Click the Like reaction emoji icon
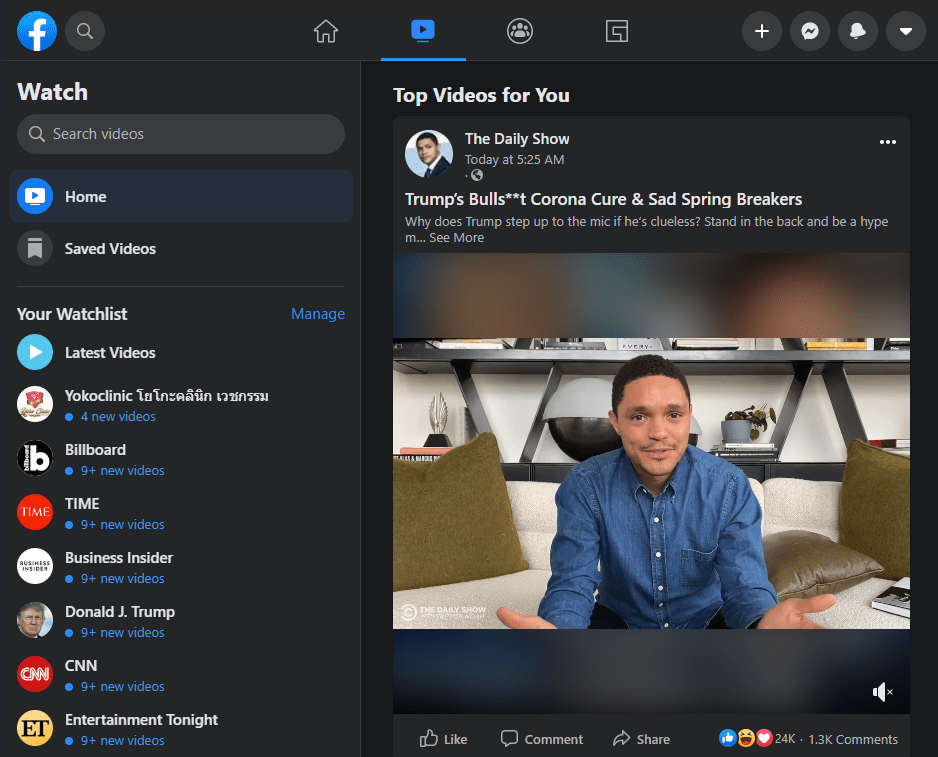The width and height of the screenshot is (938, 757). click(728, 738)
